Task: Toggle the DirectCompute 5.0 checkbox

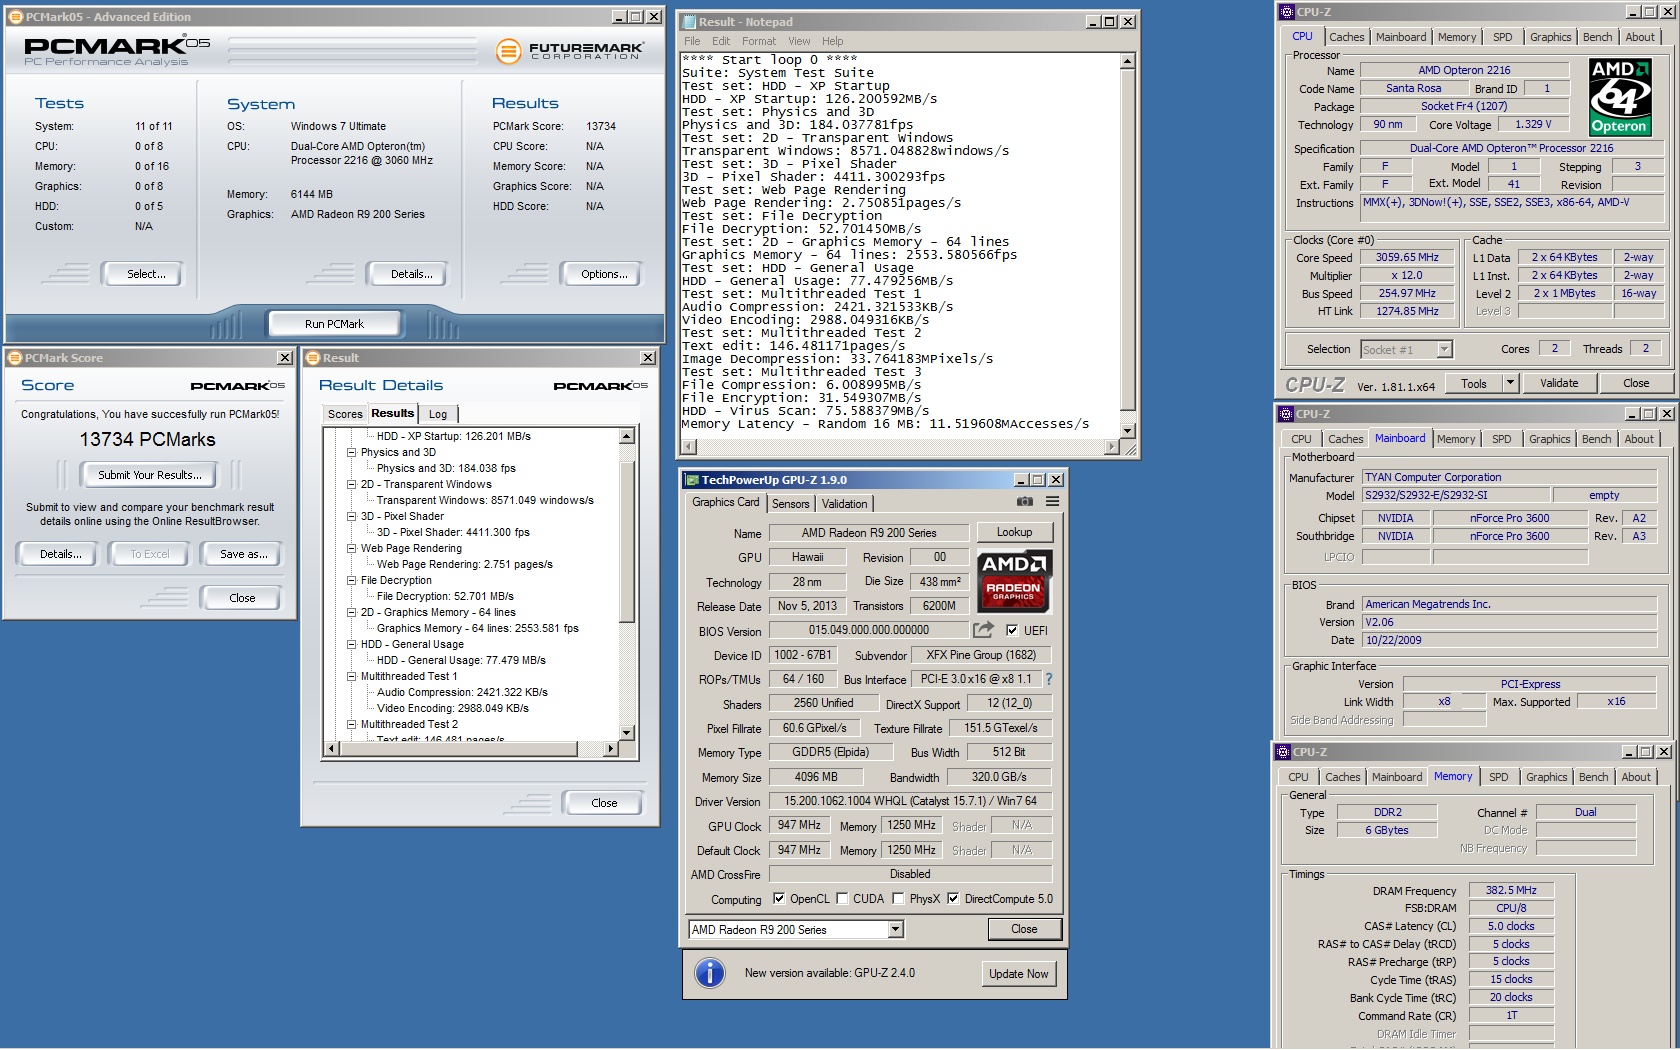Action: [953, 898]
